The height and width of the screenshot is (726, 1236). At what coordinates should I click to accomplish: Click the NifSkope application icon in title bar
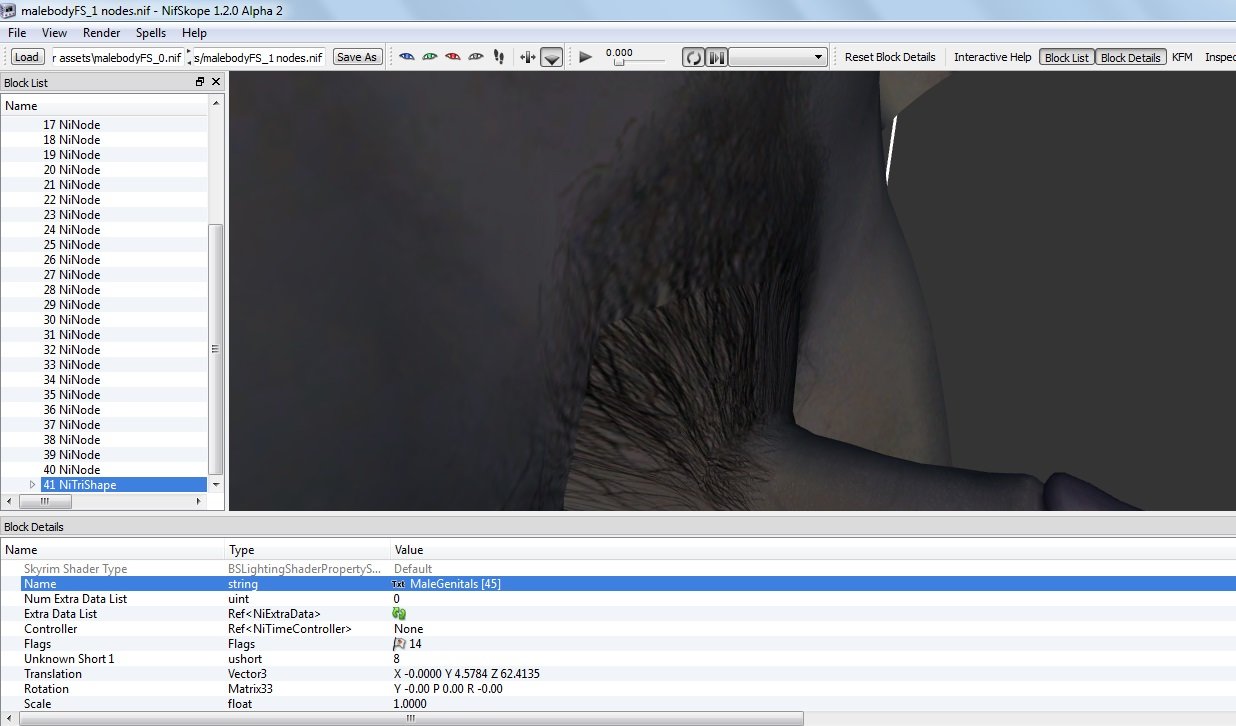pyautogui.click(x=9, y=8)
